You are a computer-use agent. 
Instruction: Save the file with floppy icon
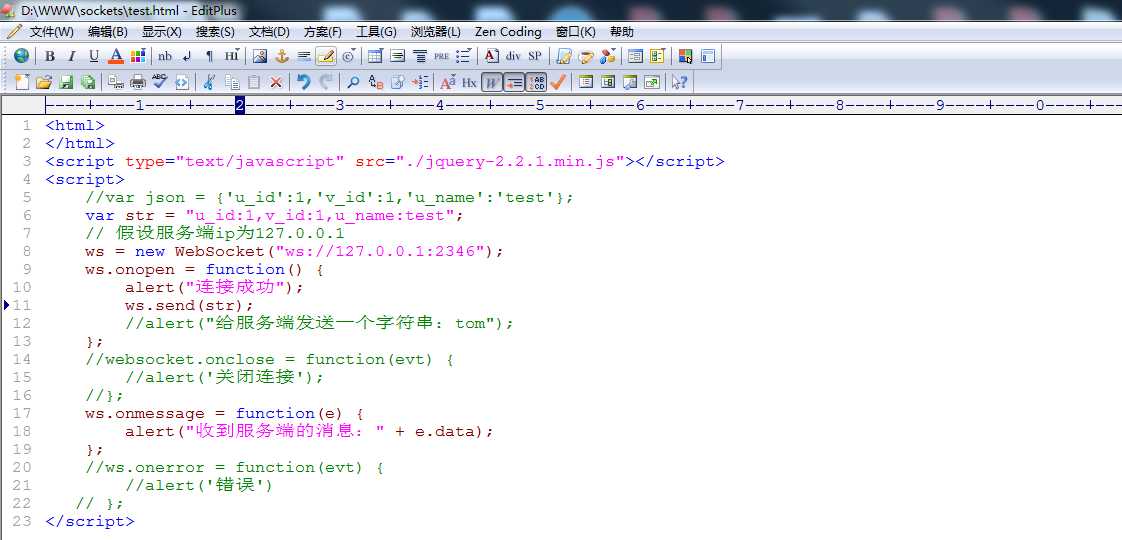[x=66, y=82]
